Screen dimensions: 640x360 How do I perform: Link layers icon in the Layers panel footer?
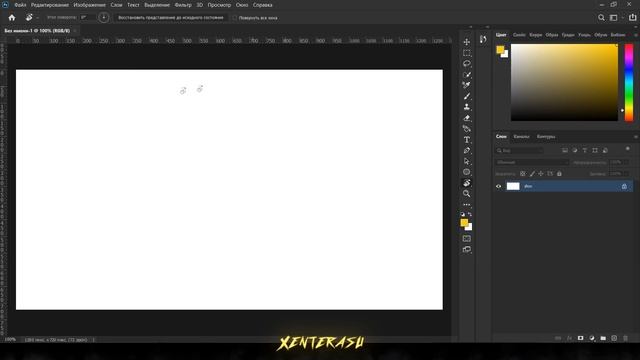pos(558,338)
